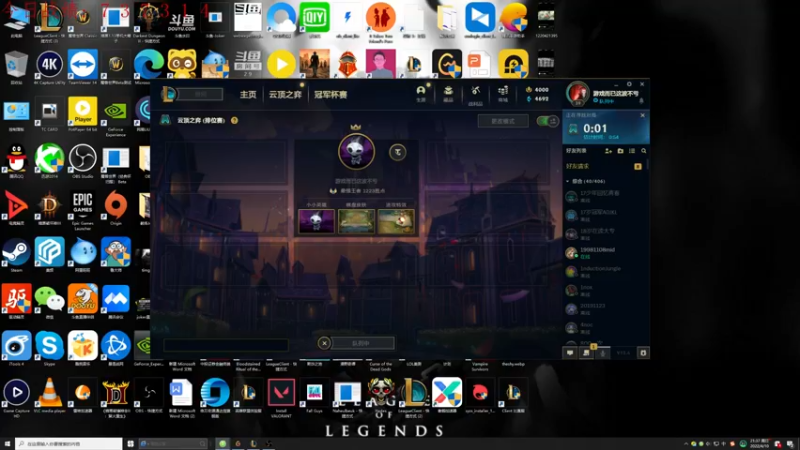Click the friends list sort icon
Viewport: 800px width, 450px height.
click(x=632, y=151)
